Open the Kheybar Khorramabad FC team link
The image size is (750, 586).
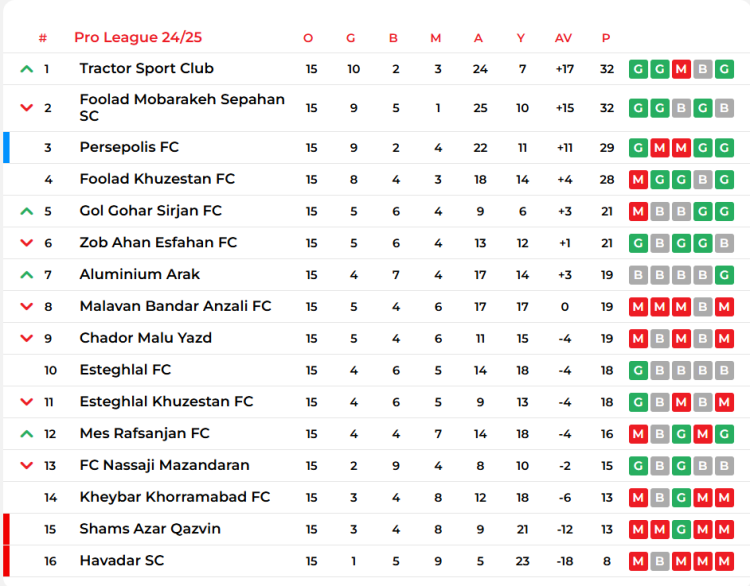tap(174, 497)
